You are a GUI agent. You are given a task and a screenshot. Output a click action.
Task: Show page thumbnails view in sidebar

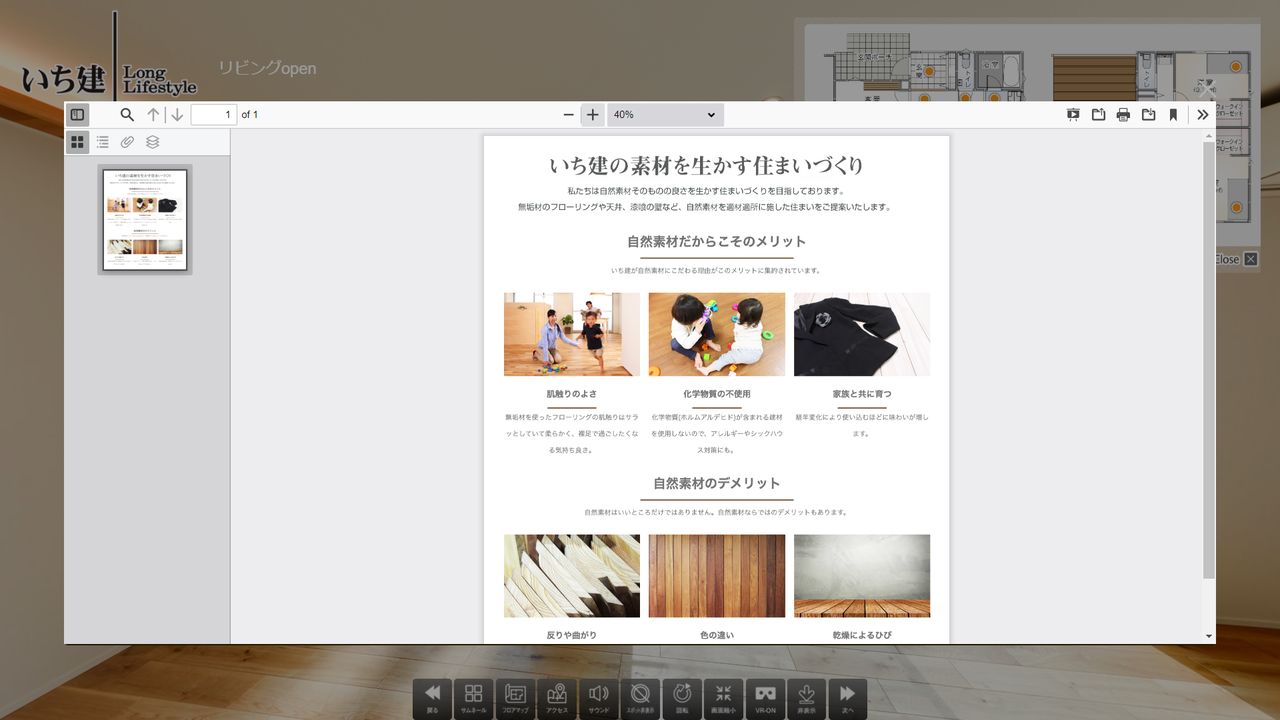(x=77, y=142)
